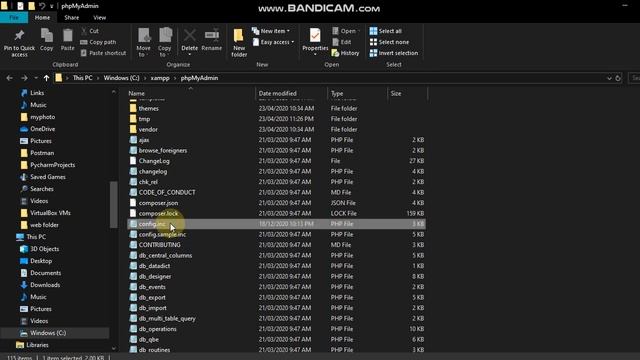Go up one folder level
640x360 pixels.
click(47, 78)
